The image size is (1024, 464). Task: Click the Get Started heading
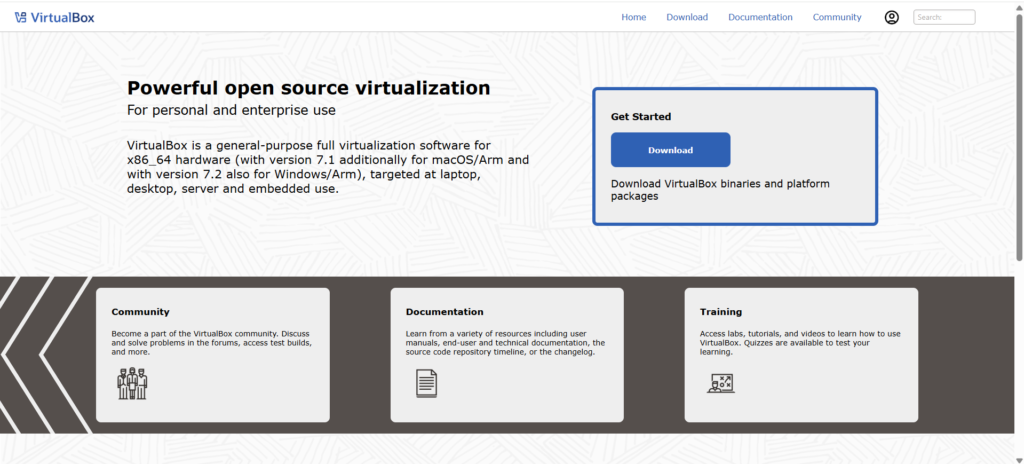[641, 117]
